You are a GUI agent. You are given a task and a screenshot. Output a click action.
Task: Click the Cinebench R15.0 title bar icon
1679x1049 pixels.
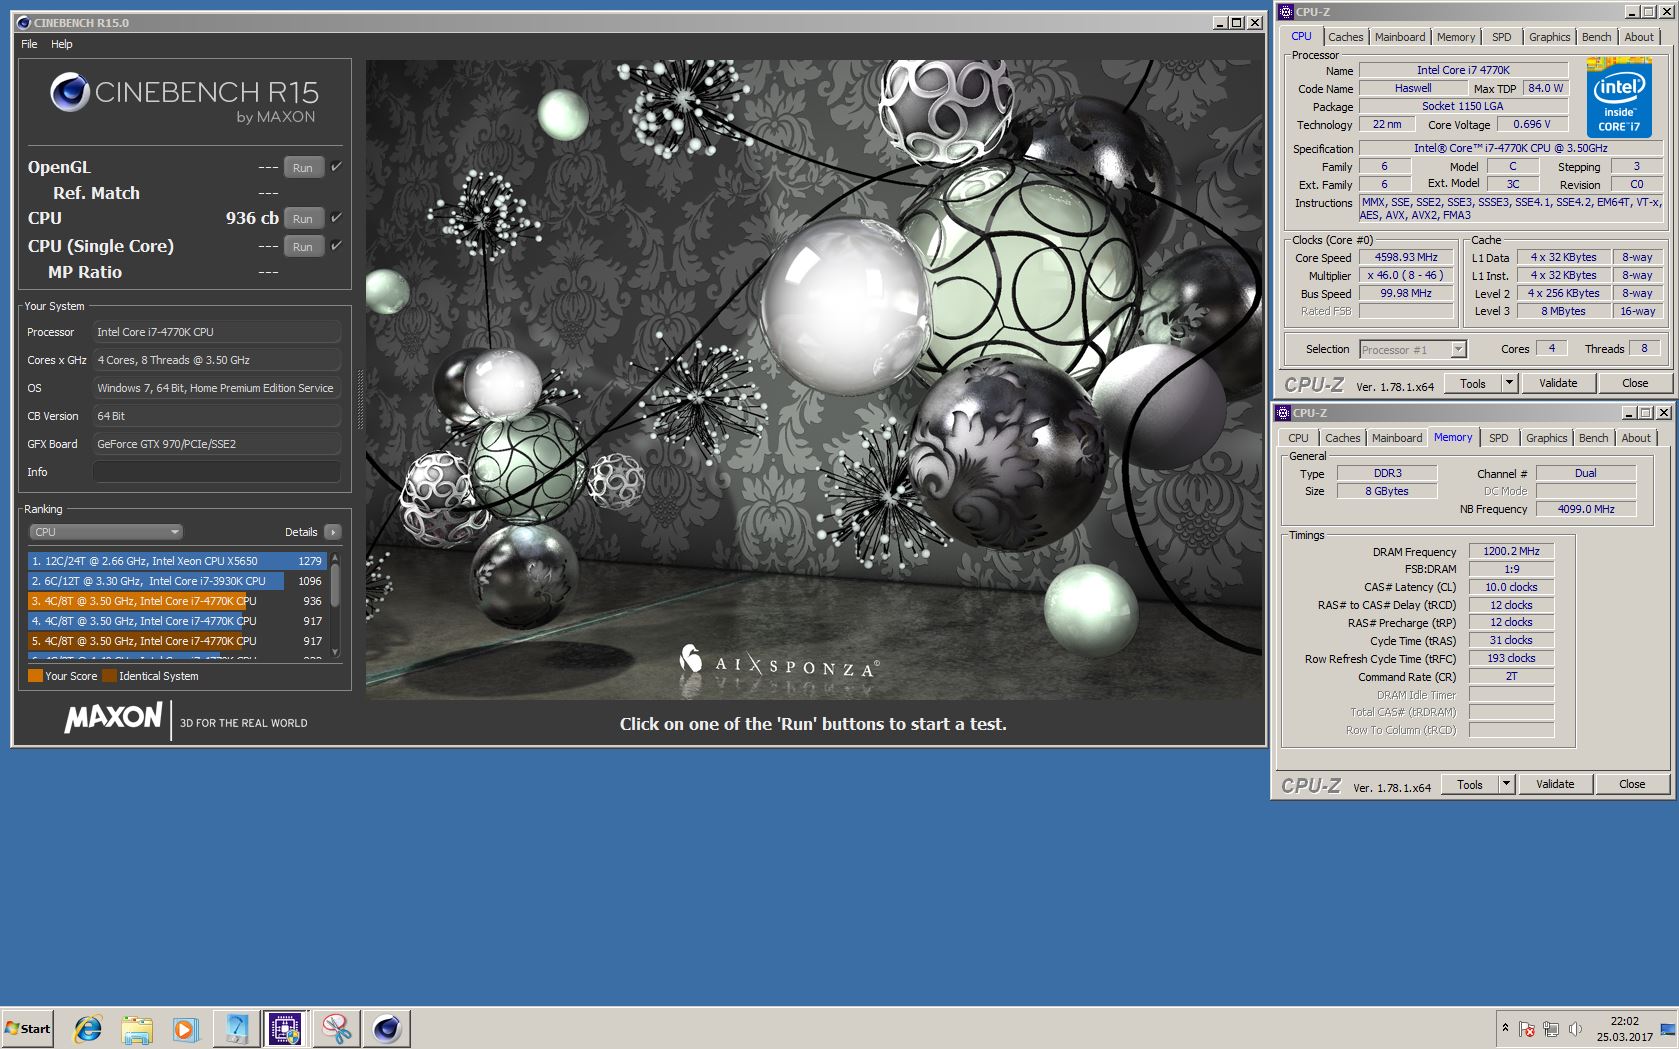(x=24, y=22)
